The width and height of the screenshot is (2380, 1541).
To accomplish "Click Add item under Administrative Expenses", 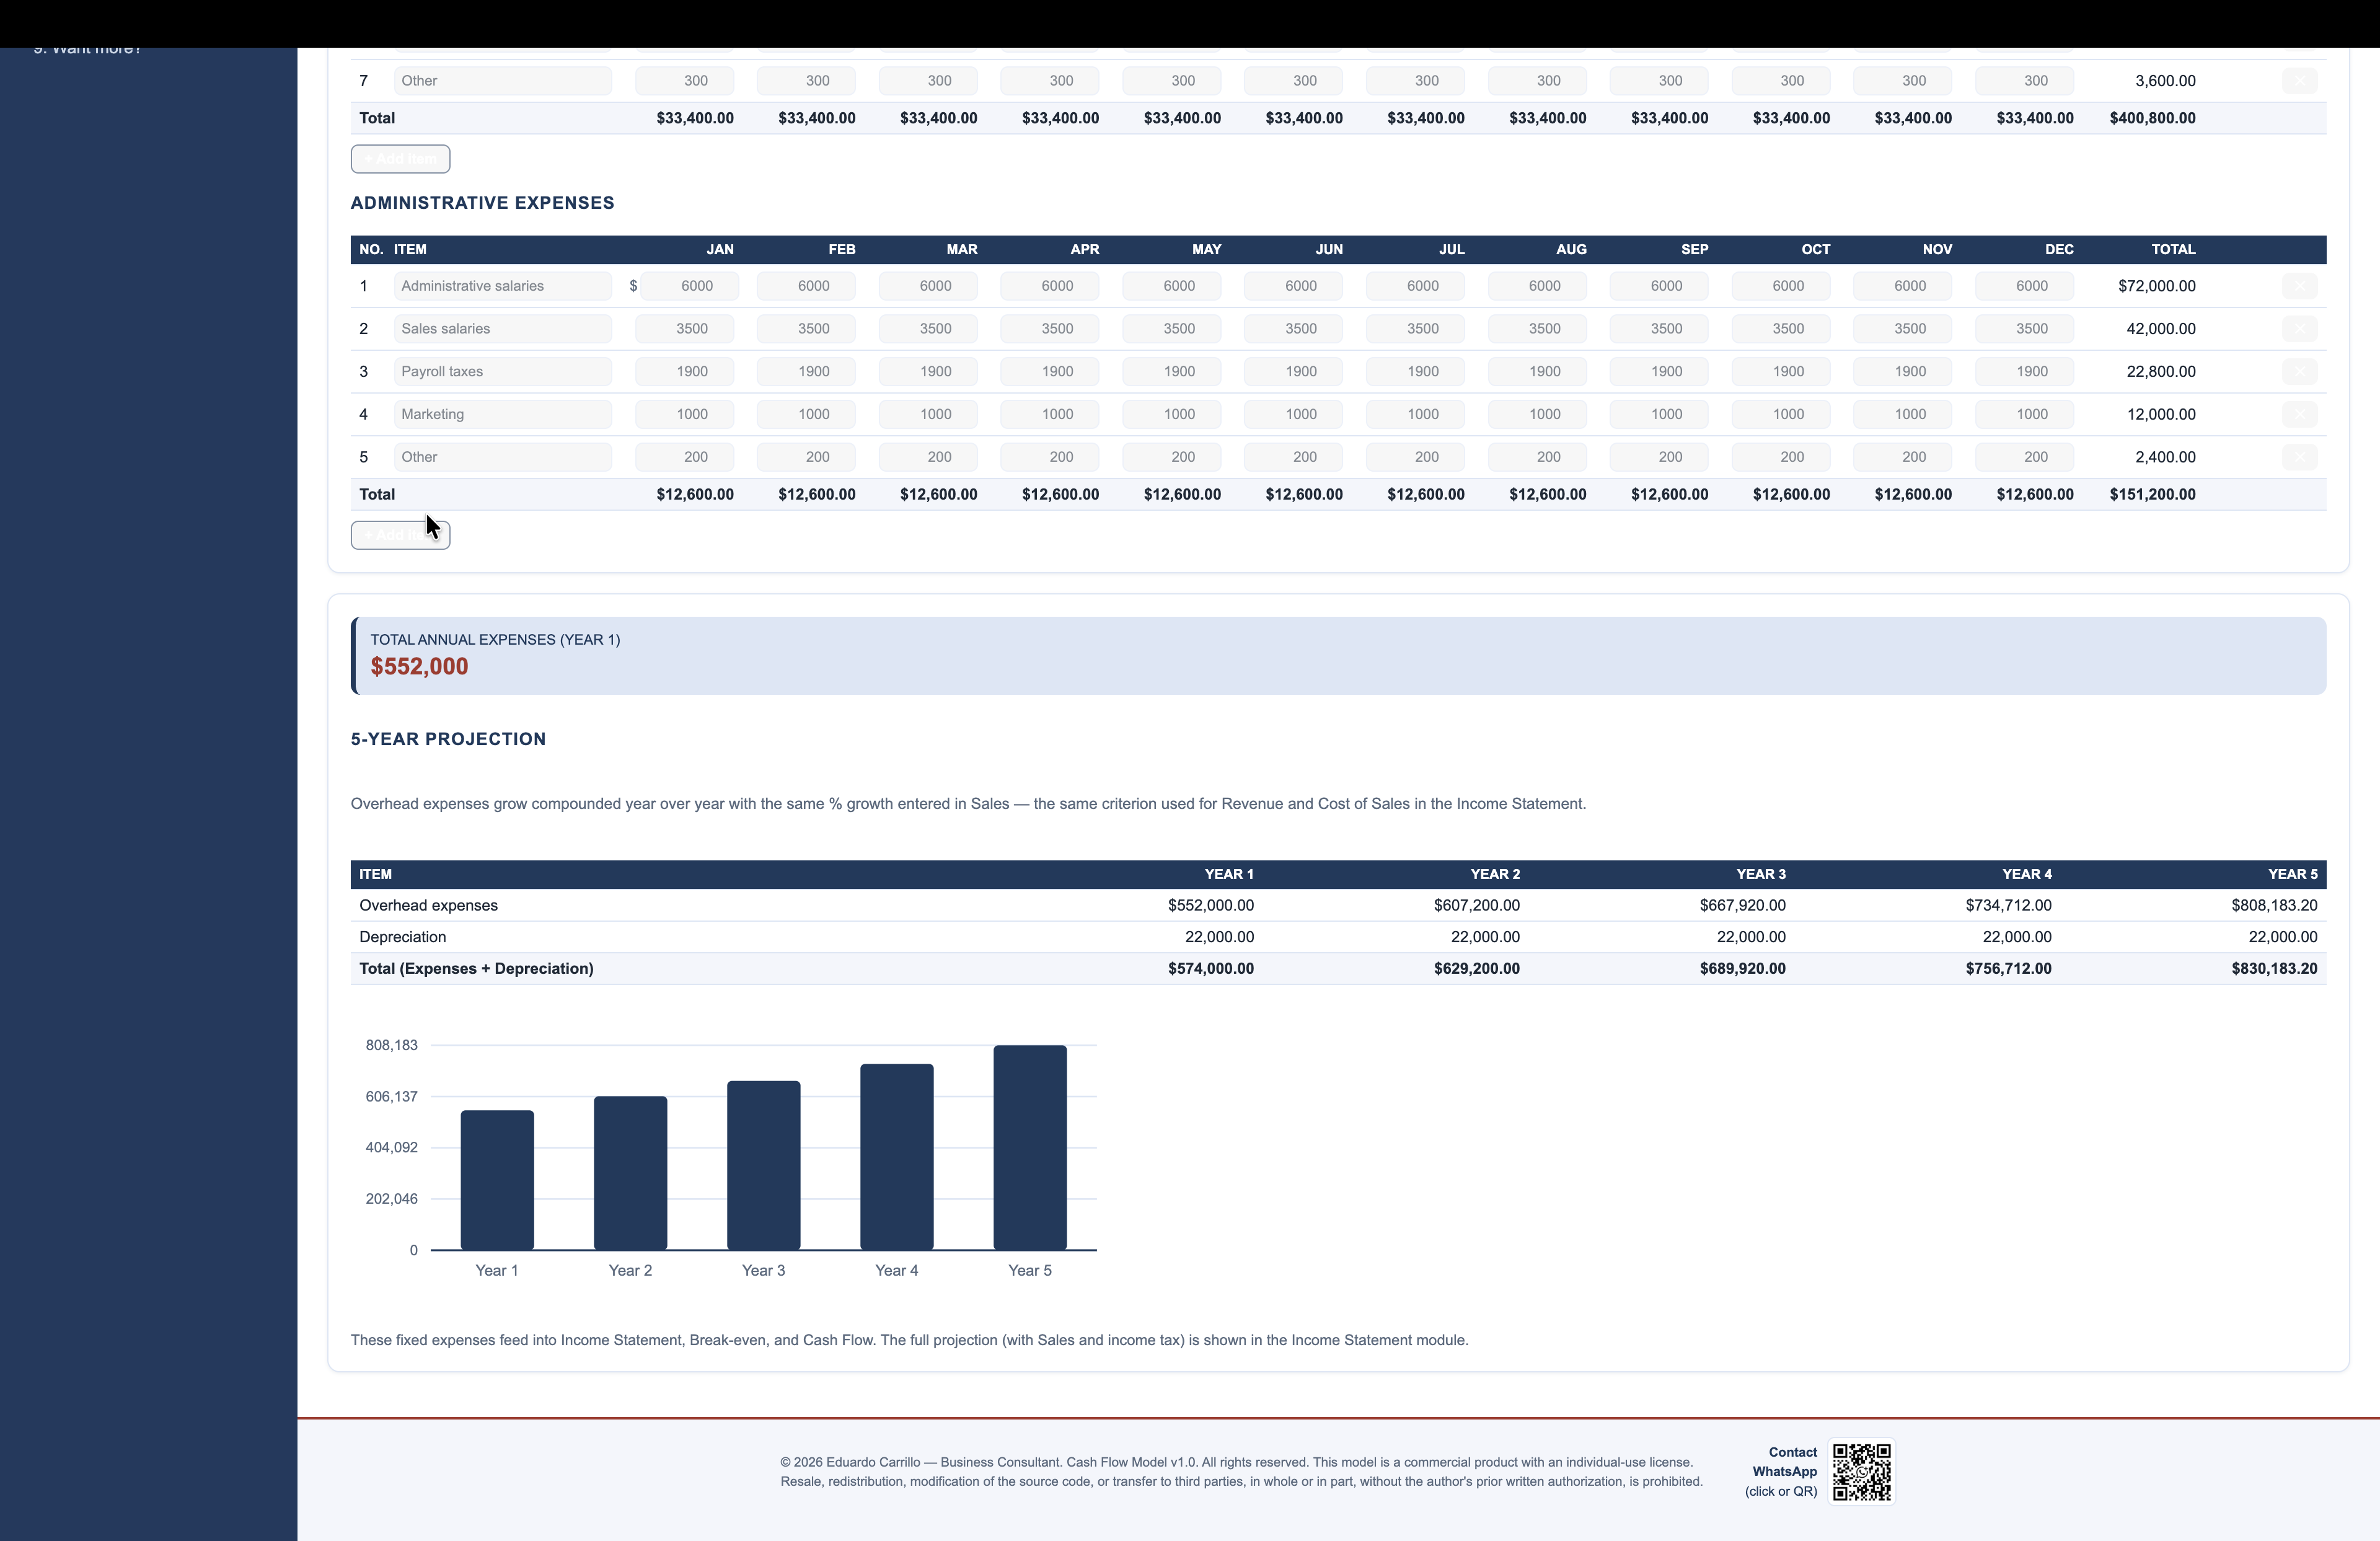I will click(400, 535).
